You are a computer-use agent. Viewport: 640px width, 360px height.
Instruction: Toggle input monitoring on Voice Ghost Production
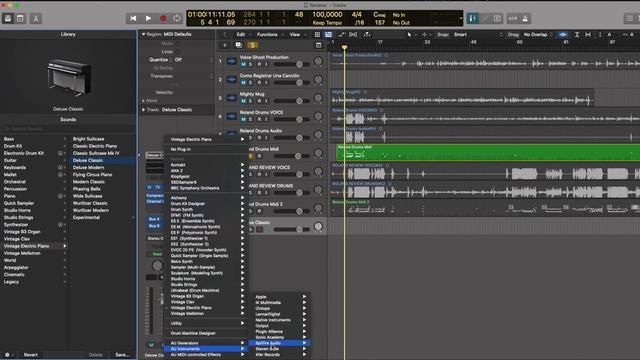coord(266,64)
